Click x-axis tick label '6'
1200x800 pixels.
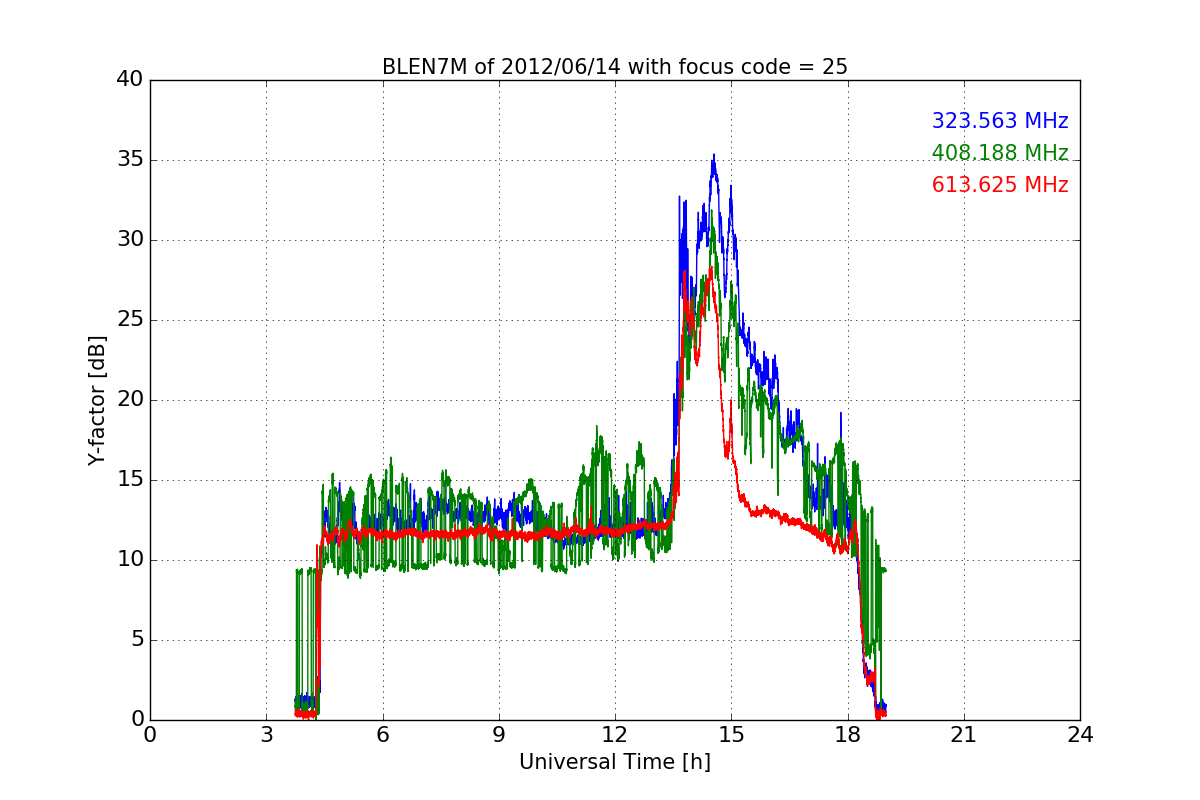pos(383,734)
